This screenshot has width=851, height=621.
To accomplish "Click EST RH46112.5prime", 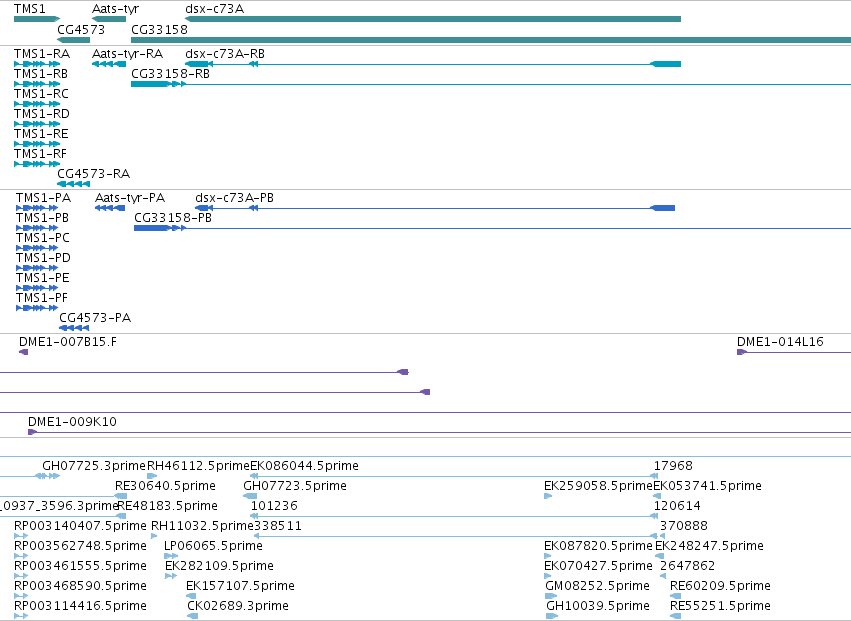I will [199, 466].
